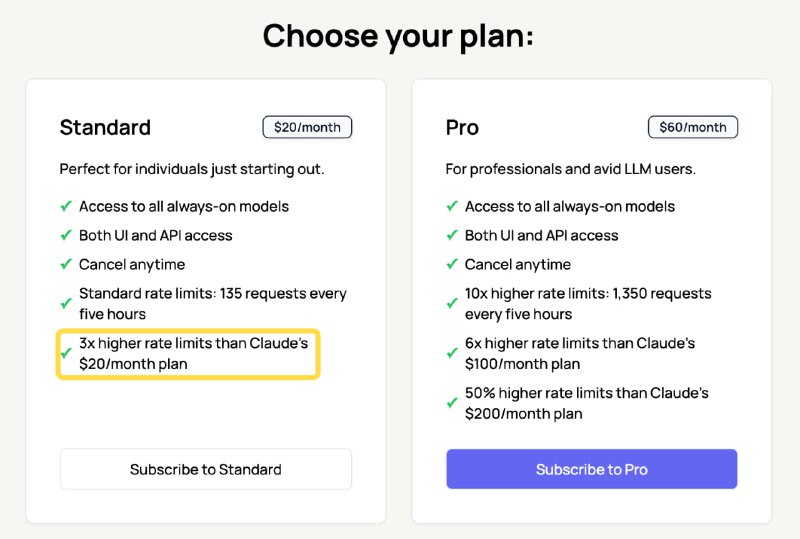Click the Standard plan heading
The image size is (800, 539).
(x=105, y=127)
